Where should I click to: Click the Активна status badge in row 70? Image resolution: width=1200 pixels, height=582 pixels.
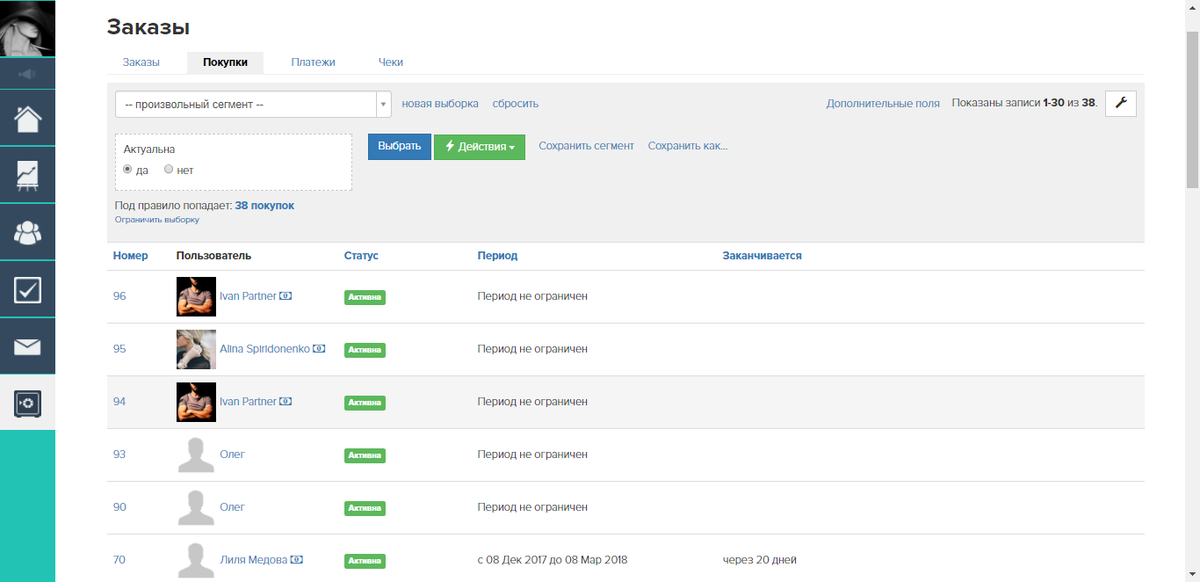[365, 560]
